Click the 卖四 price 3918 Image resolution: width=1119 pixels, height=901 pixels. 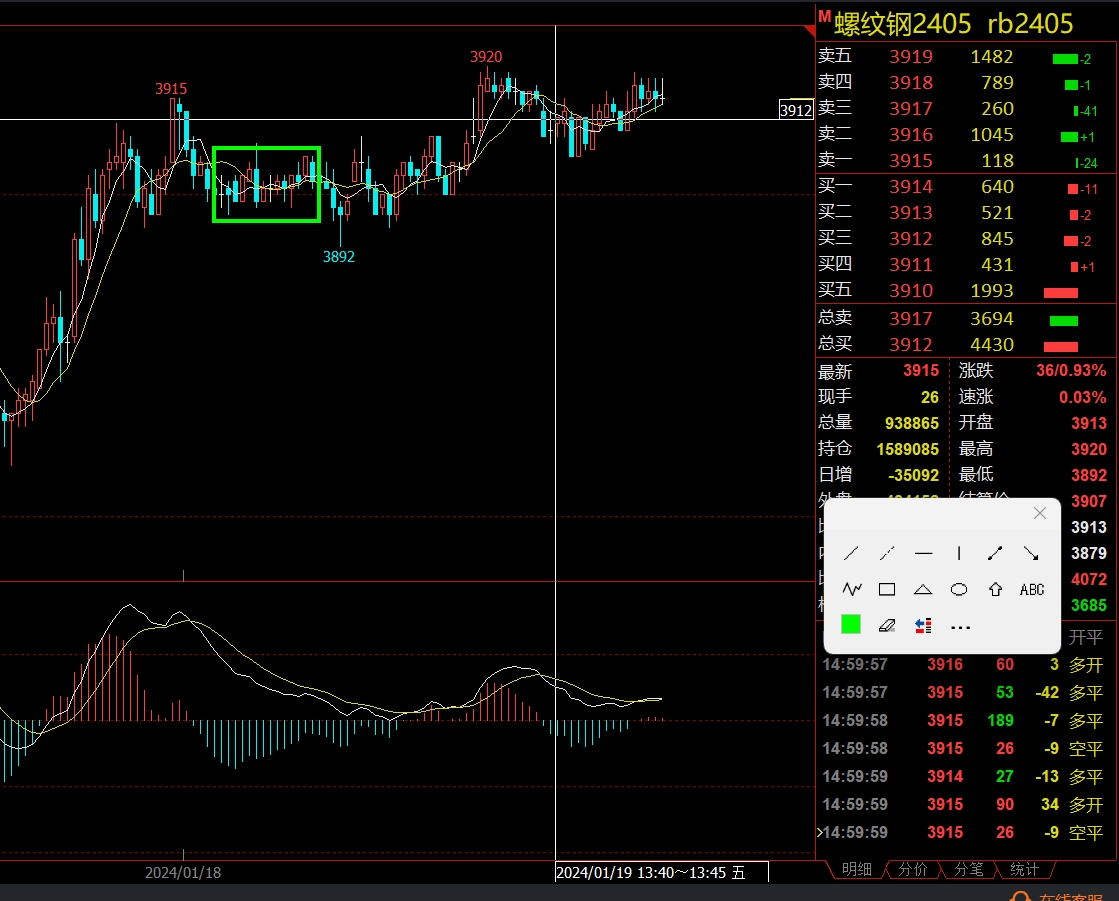pyautogui.click(x=911, y=83)
